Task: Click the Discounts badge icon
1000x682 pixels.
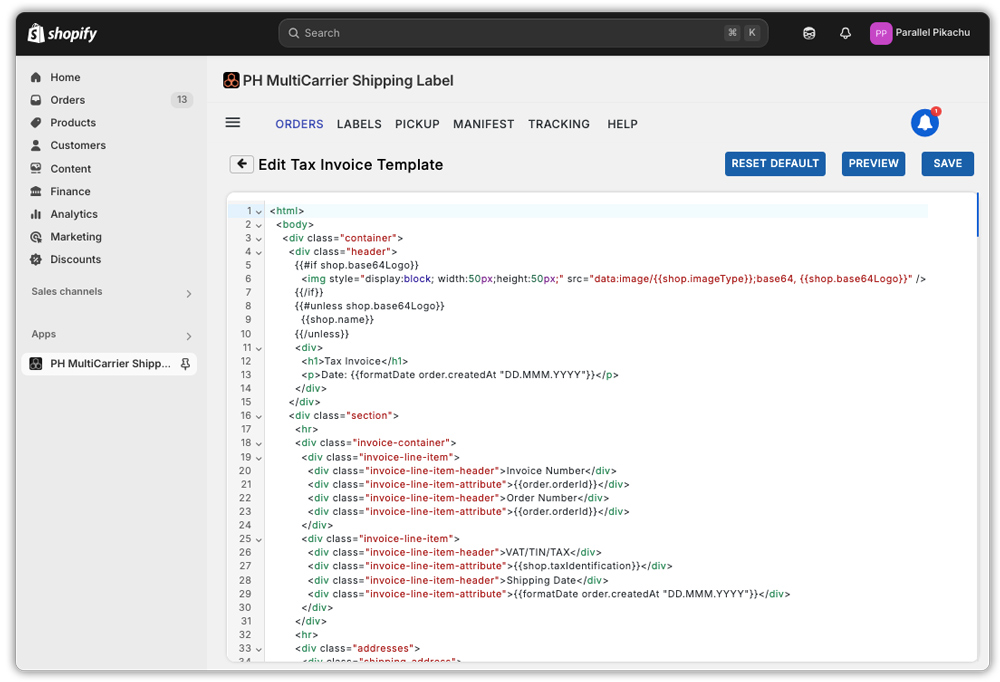Action: 36,260
